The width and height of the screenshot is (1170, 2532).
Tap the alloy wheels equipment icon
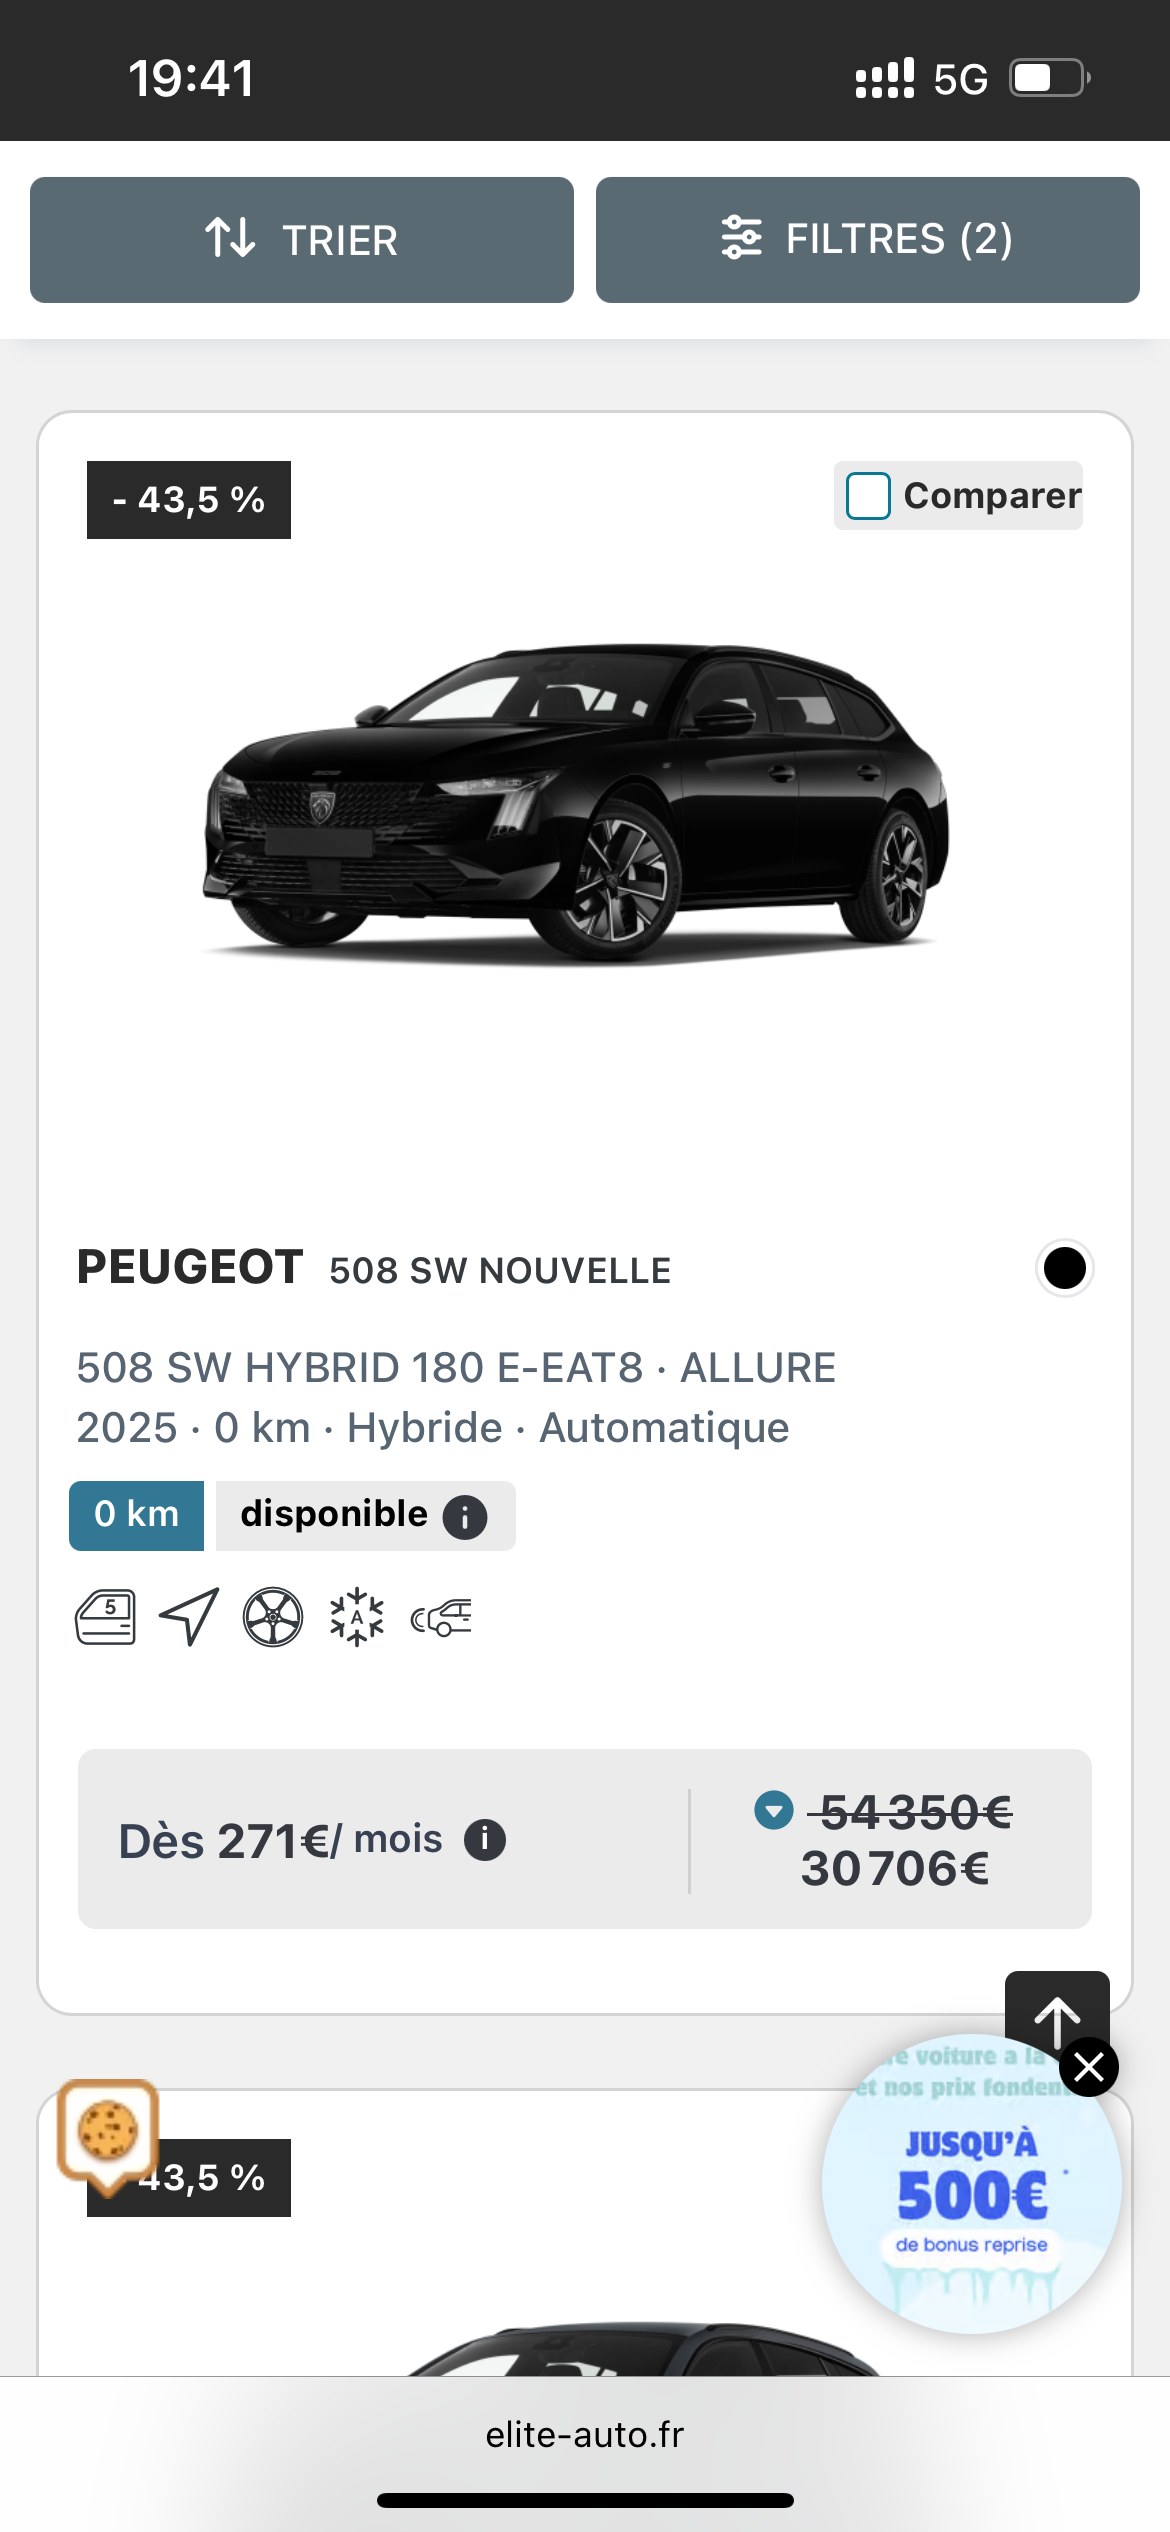click(x=273, y=1617)
